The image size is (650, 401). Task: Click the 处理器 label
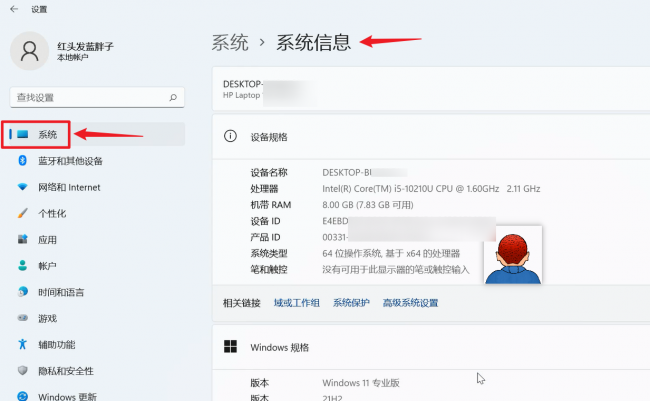[264, 189]
